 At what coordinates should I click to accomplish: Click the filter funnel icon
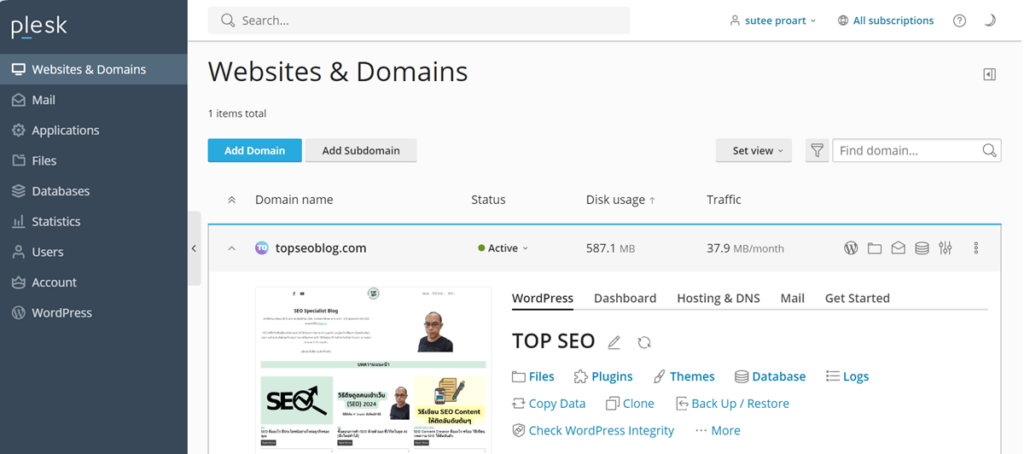pyautogui.click(x=817, y=151)
